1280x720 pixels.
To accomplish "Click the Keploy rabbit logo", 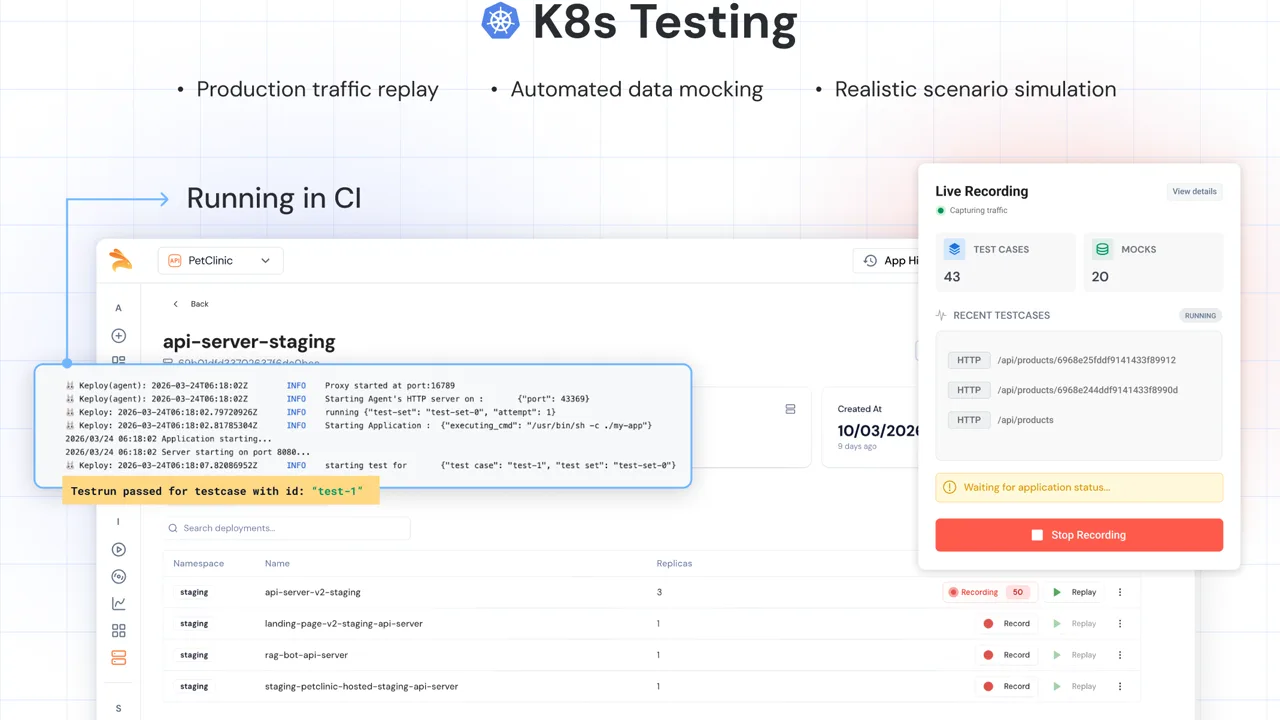I will tap(120, 260).
